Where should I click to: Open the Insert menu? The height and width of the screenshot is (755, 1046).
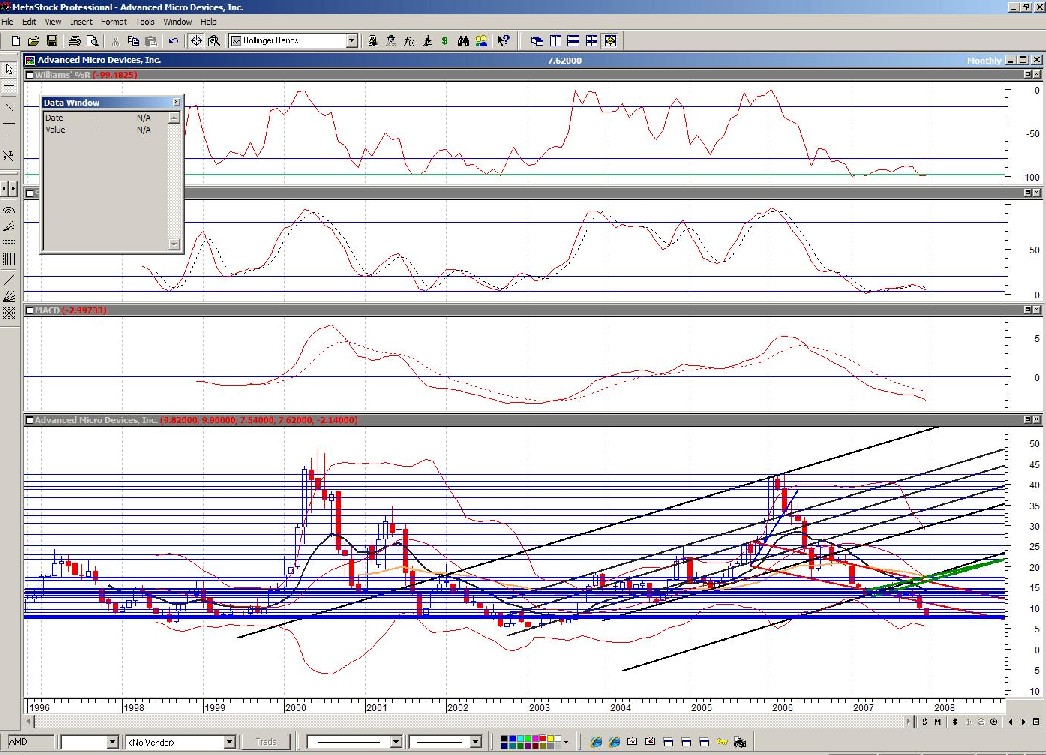(81, 21)
